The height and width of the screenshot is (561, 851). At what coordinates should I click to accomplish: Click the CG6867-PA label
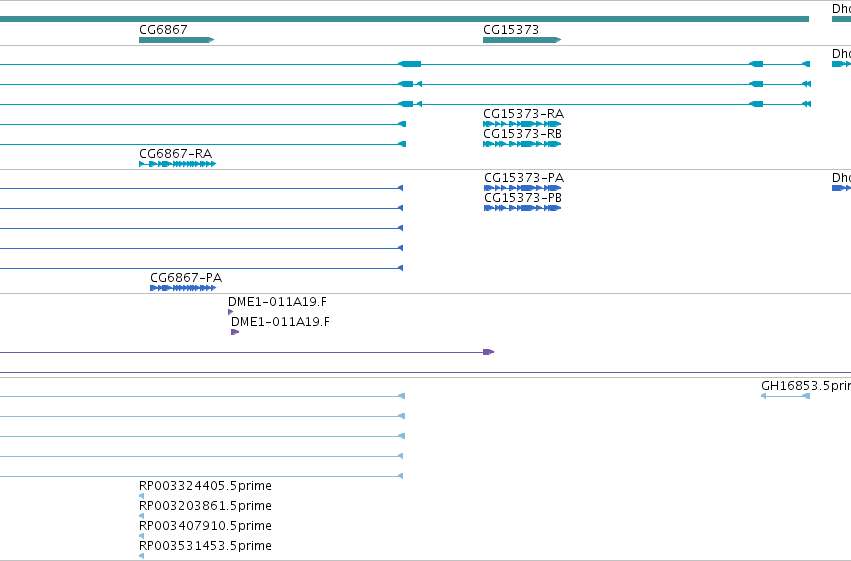click(186, 278)
